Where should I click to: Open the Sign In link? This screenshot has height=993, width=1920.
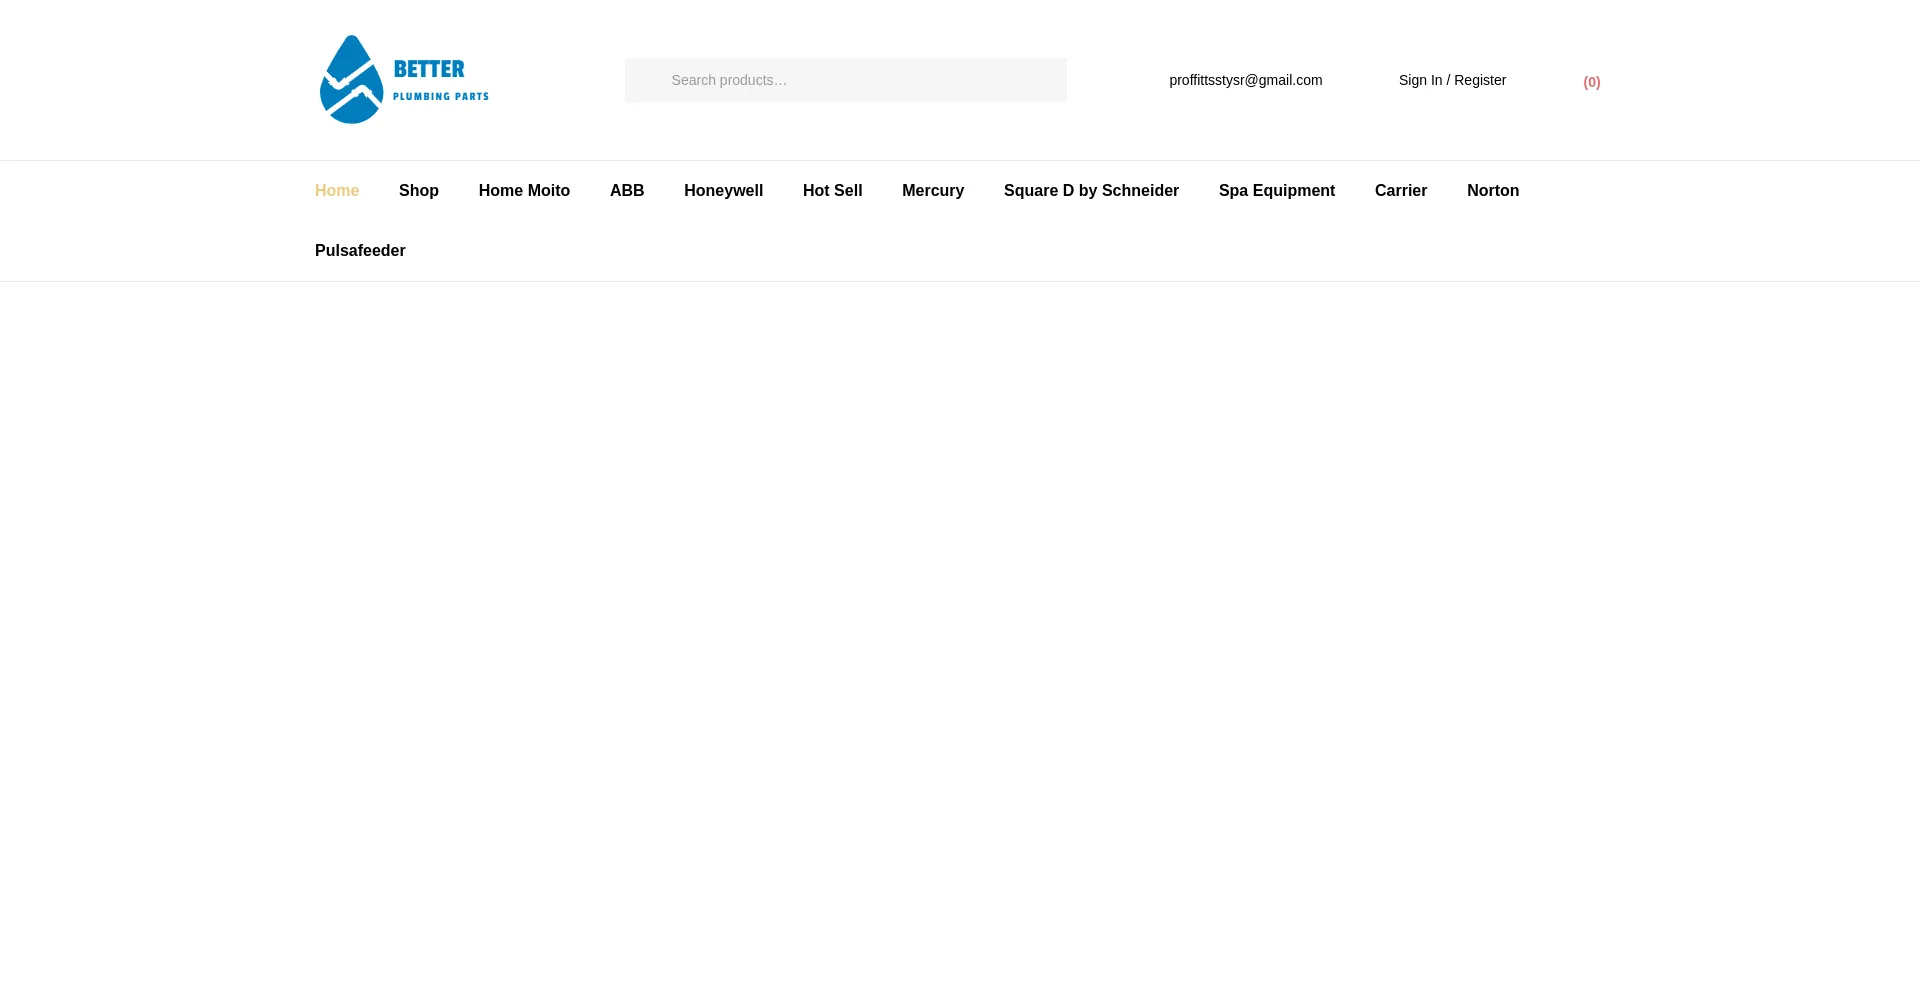pyautogui.click(x=1420, y=80)
